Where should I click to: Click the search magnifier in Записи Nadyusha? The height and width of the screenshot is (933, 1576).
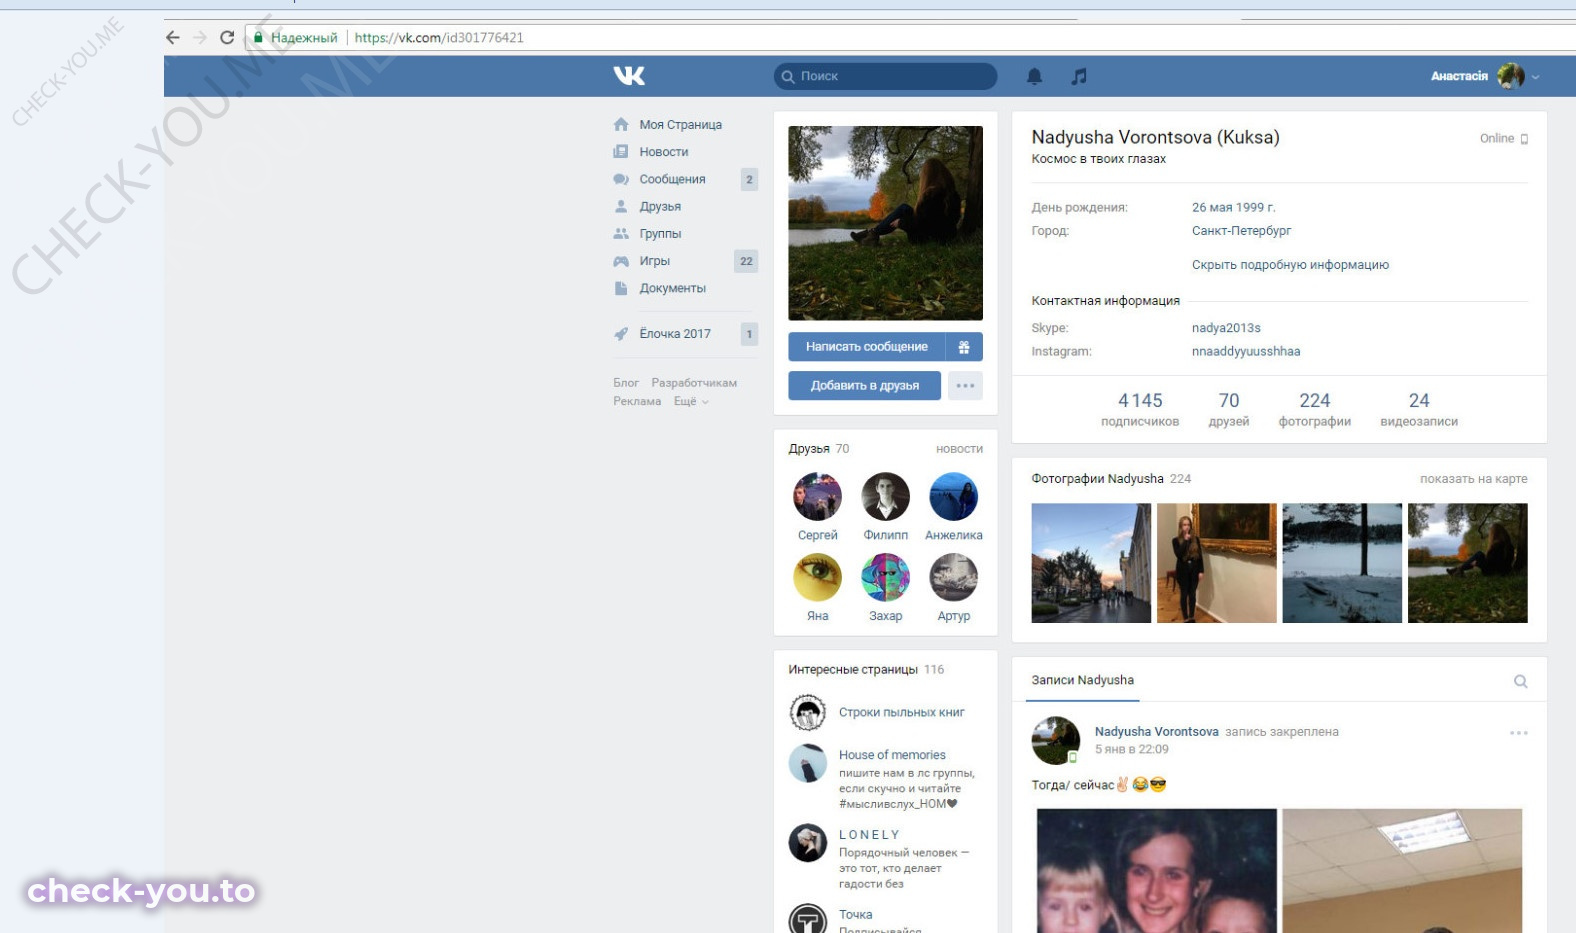[x=1520, y=681]
